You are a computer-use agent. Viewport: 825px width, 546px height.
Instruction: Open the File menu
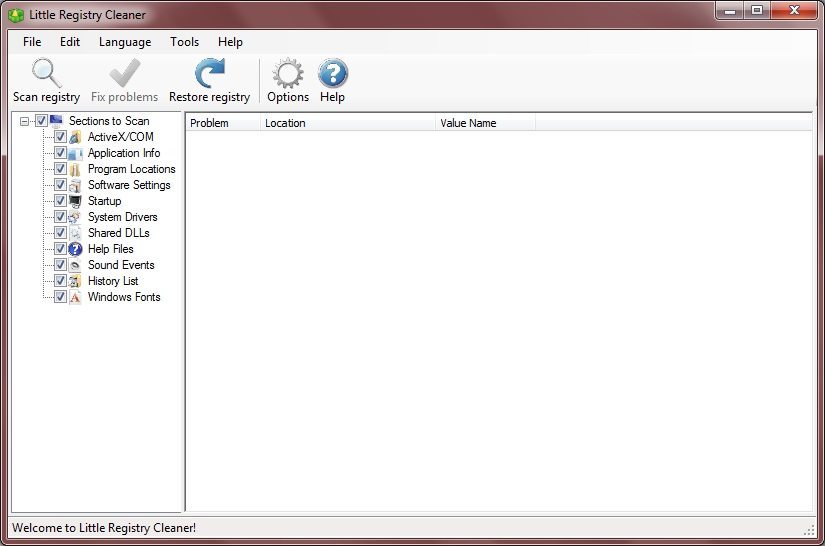point(32,42)
